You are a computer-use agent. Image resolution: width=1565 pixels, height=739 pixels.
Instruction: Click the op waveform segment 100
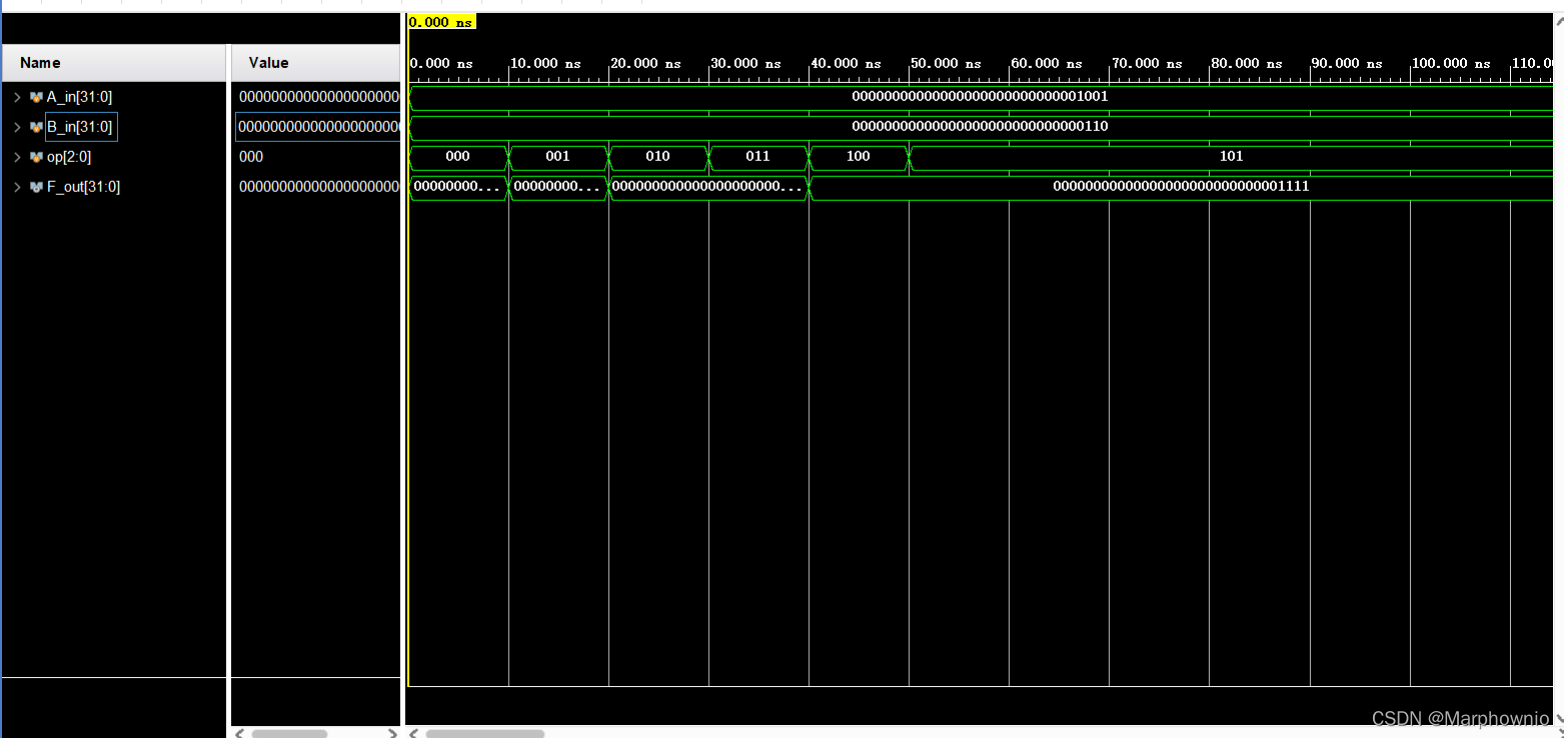pyautogui.click(x=858, y=157)
